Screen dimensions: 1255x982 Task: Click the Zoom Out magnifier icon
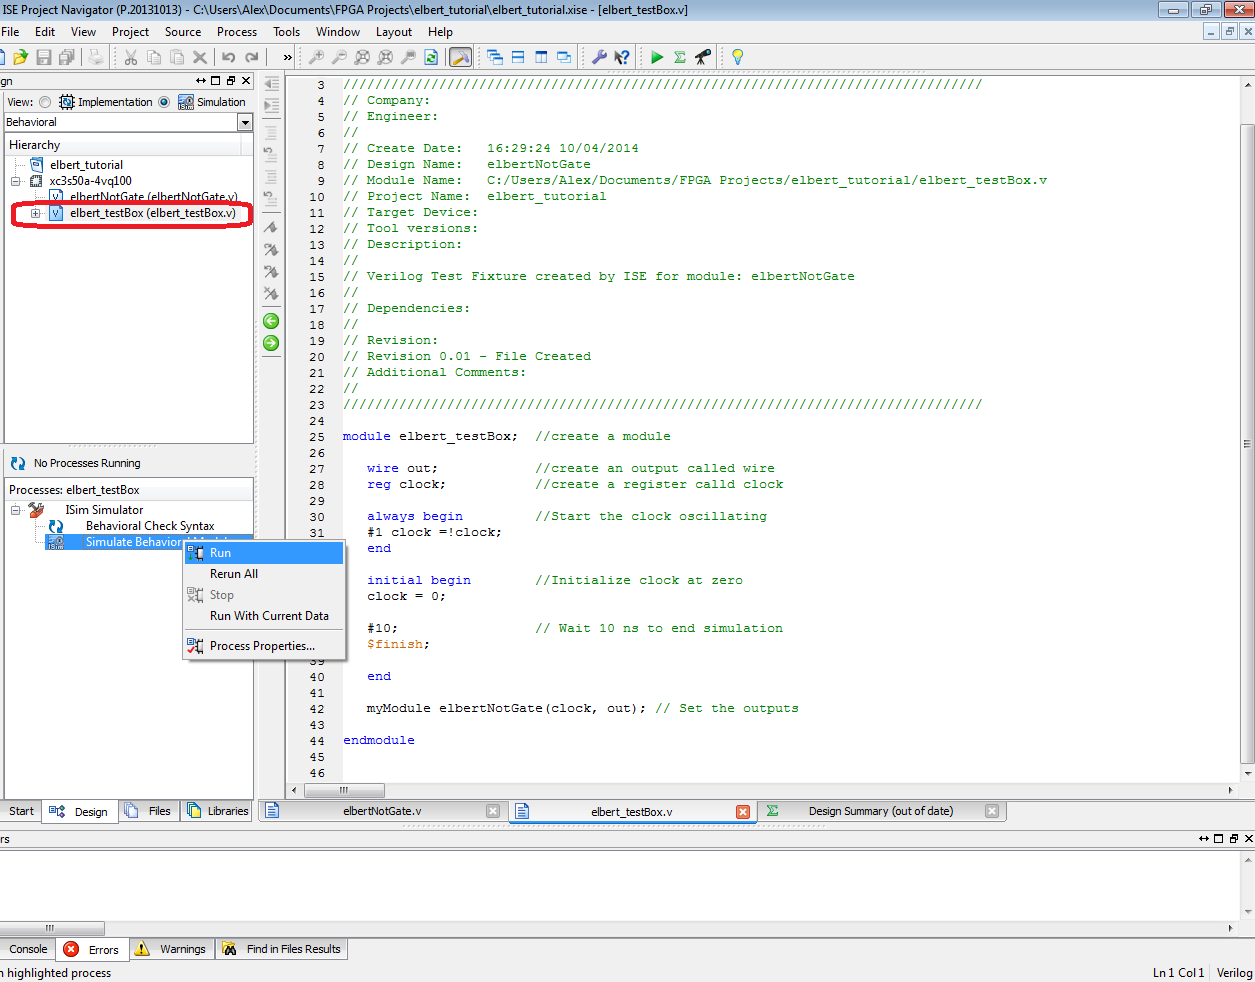[x=339, y=57]
